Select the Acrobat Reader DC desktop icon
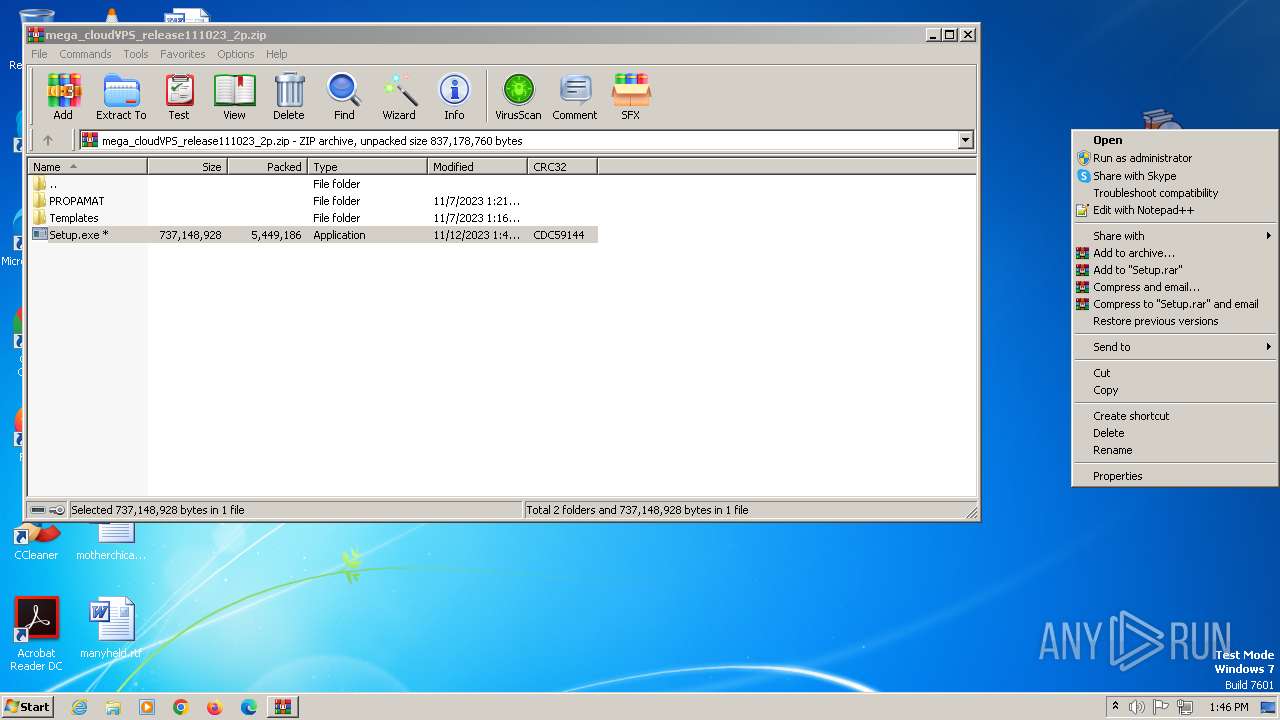 [x=36, y=634]
